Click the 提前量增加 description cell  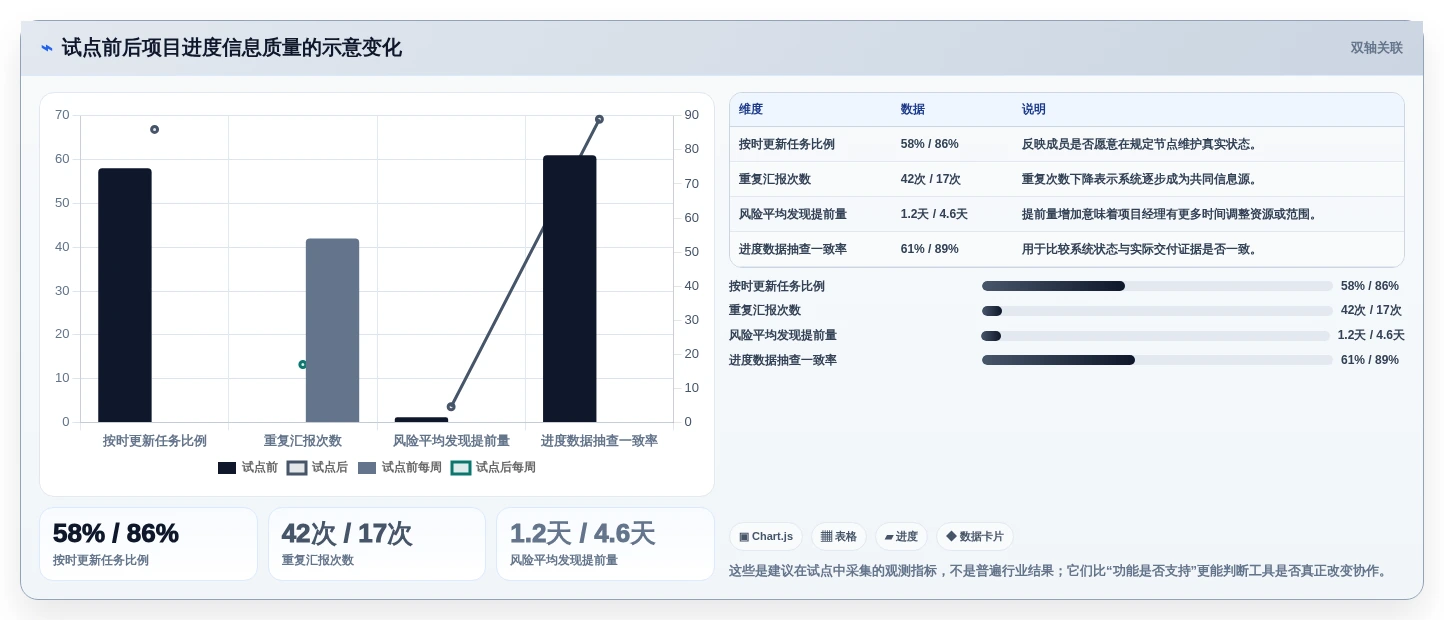click(x=1171, y=214)
